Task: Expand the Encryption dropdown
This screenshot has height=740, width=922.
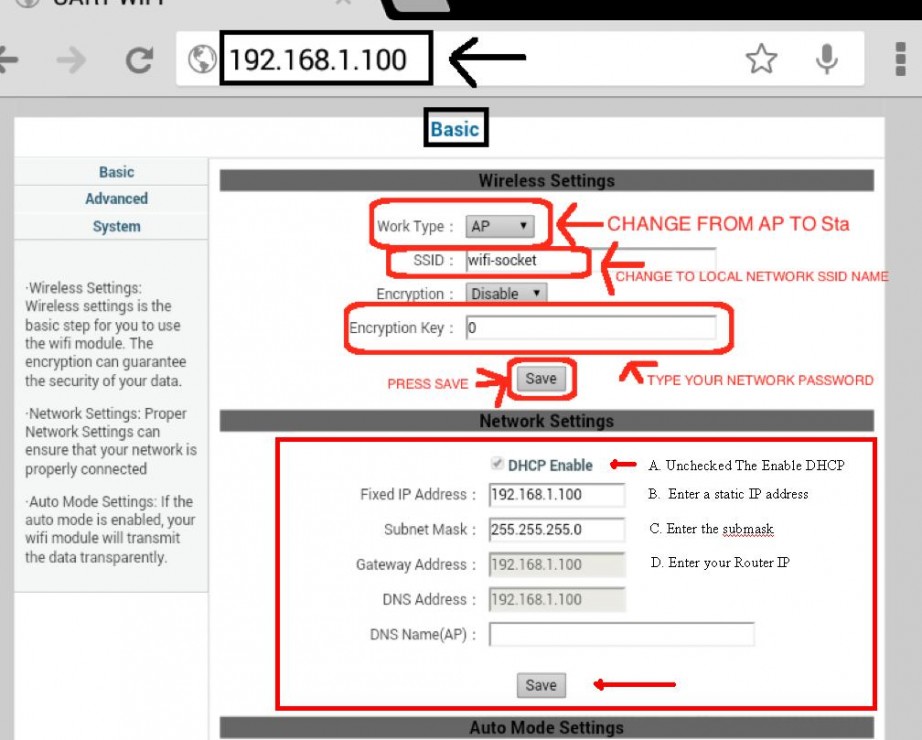Action: point(507,294)
